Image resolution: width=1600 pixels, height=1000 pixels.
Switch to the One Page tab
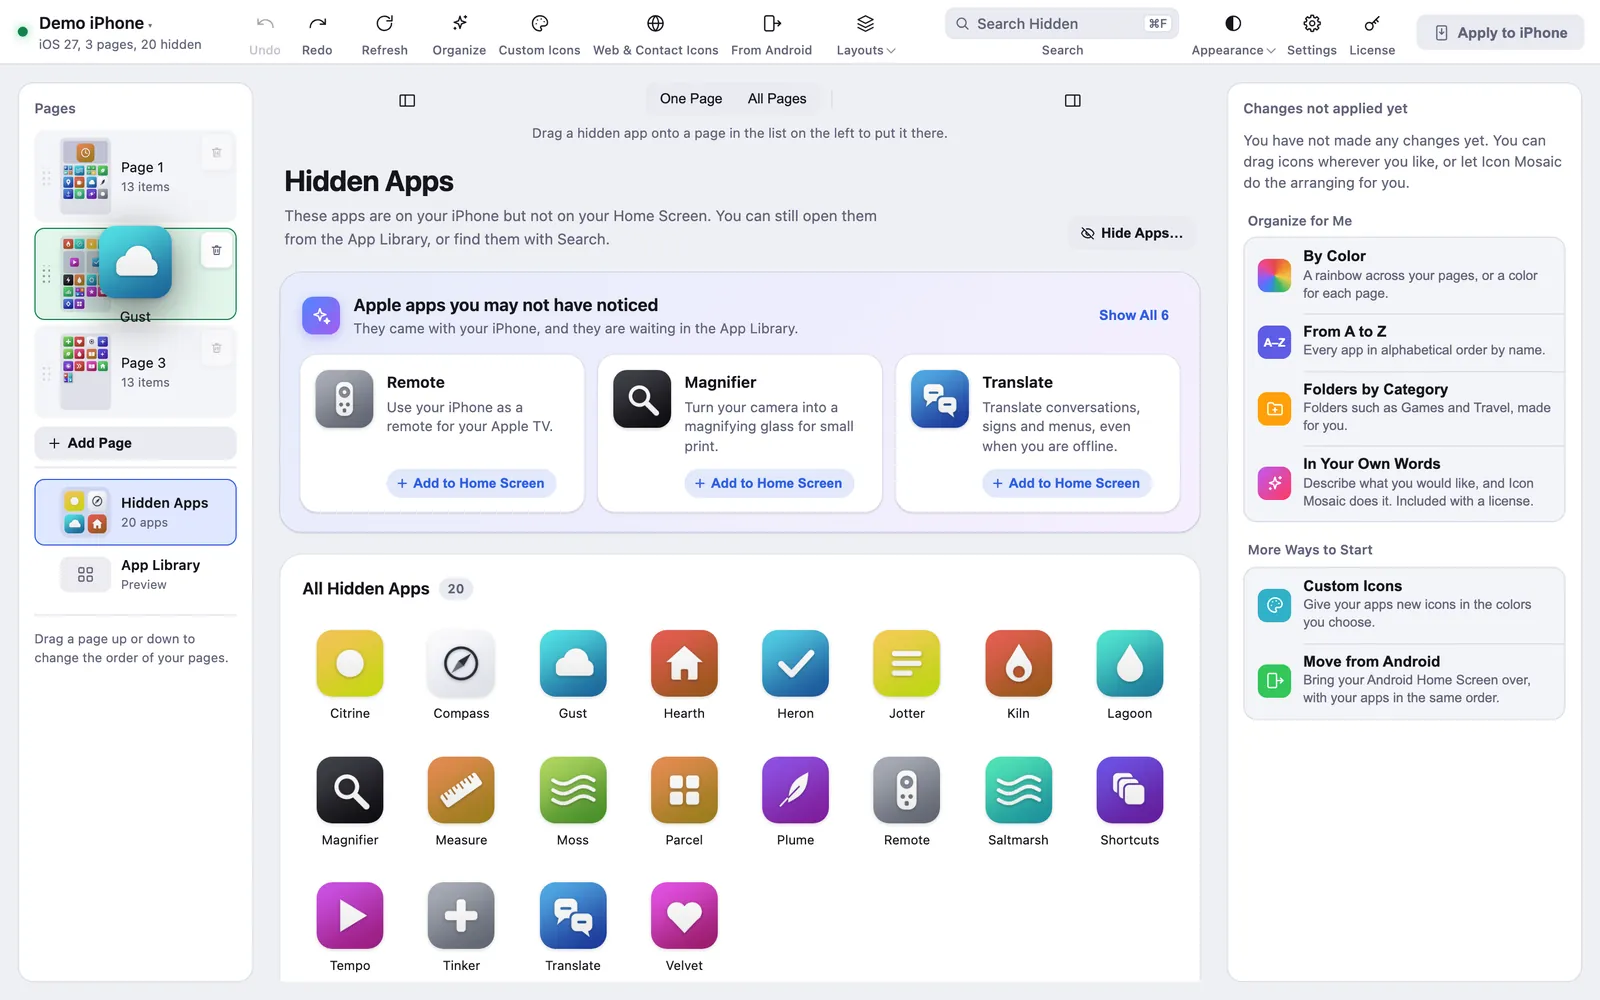(x=691, y=98)
